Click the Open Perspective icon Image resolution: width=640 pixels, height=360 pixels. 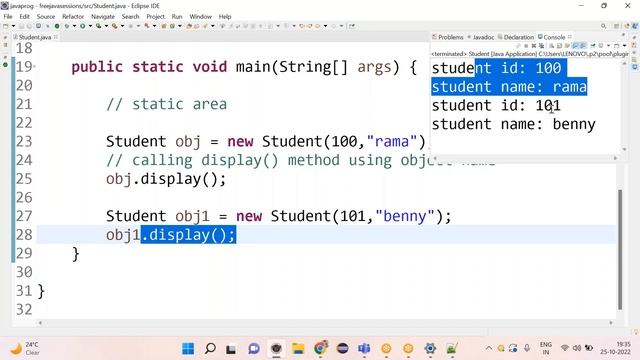pos(616,26)
